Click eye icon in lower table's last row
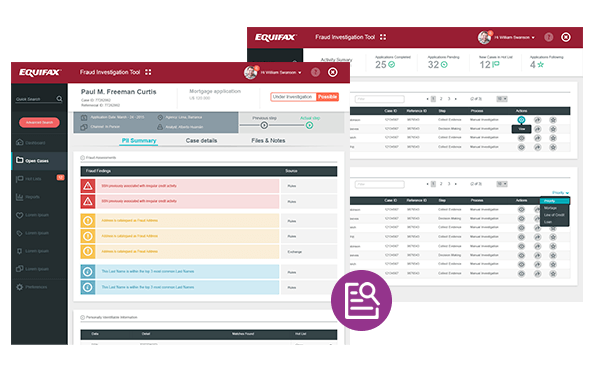Screen dimensions: 595x365 coord(521,274)
